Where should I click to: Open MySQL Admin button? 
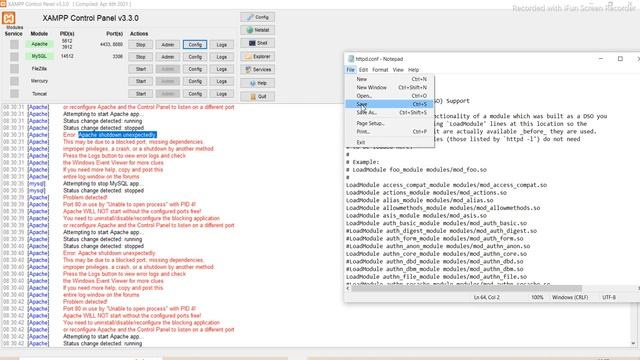(168, 57)
